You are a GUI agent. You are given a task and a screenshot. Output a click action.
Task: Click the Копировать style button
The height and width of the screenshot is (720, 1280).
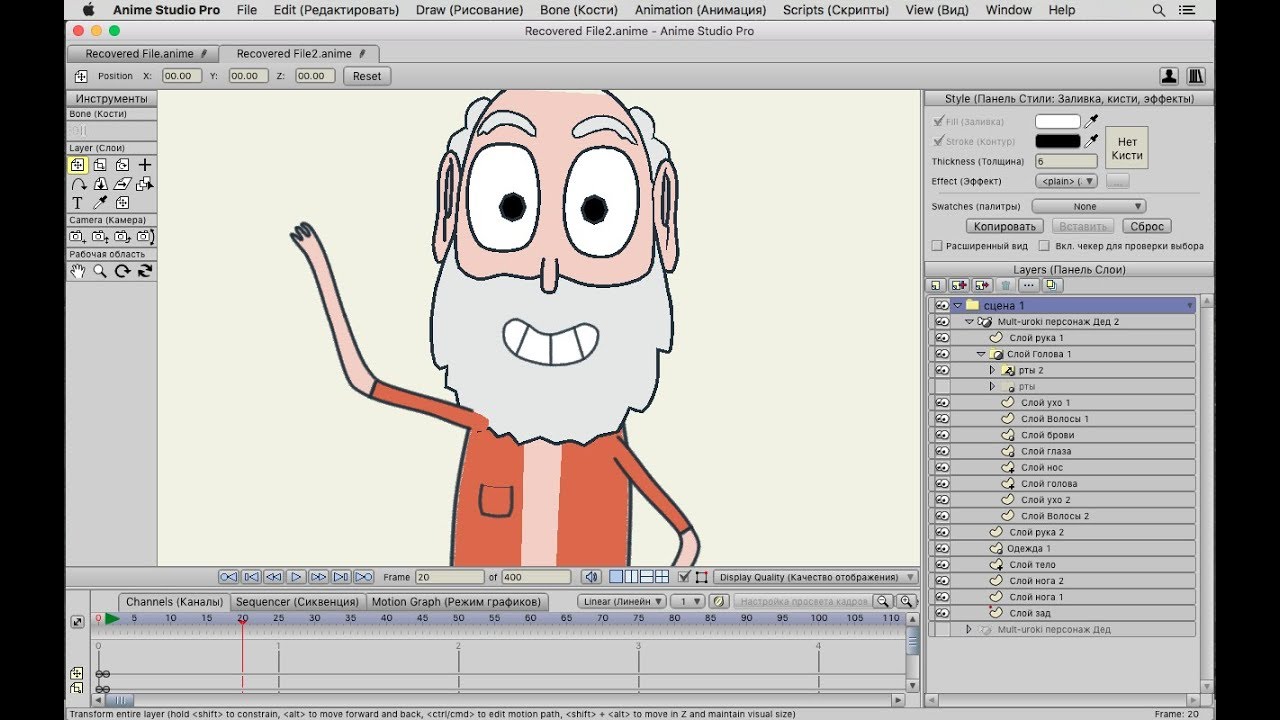pos(1005,226)
